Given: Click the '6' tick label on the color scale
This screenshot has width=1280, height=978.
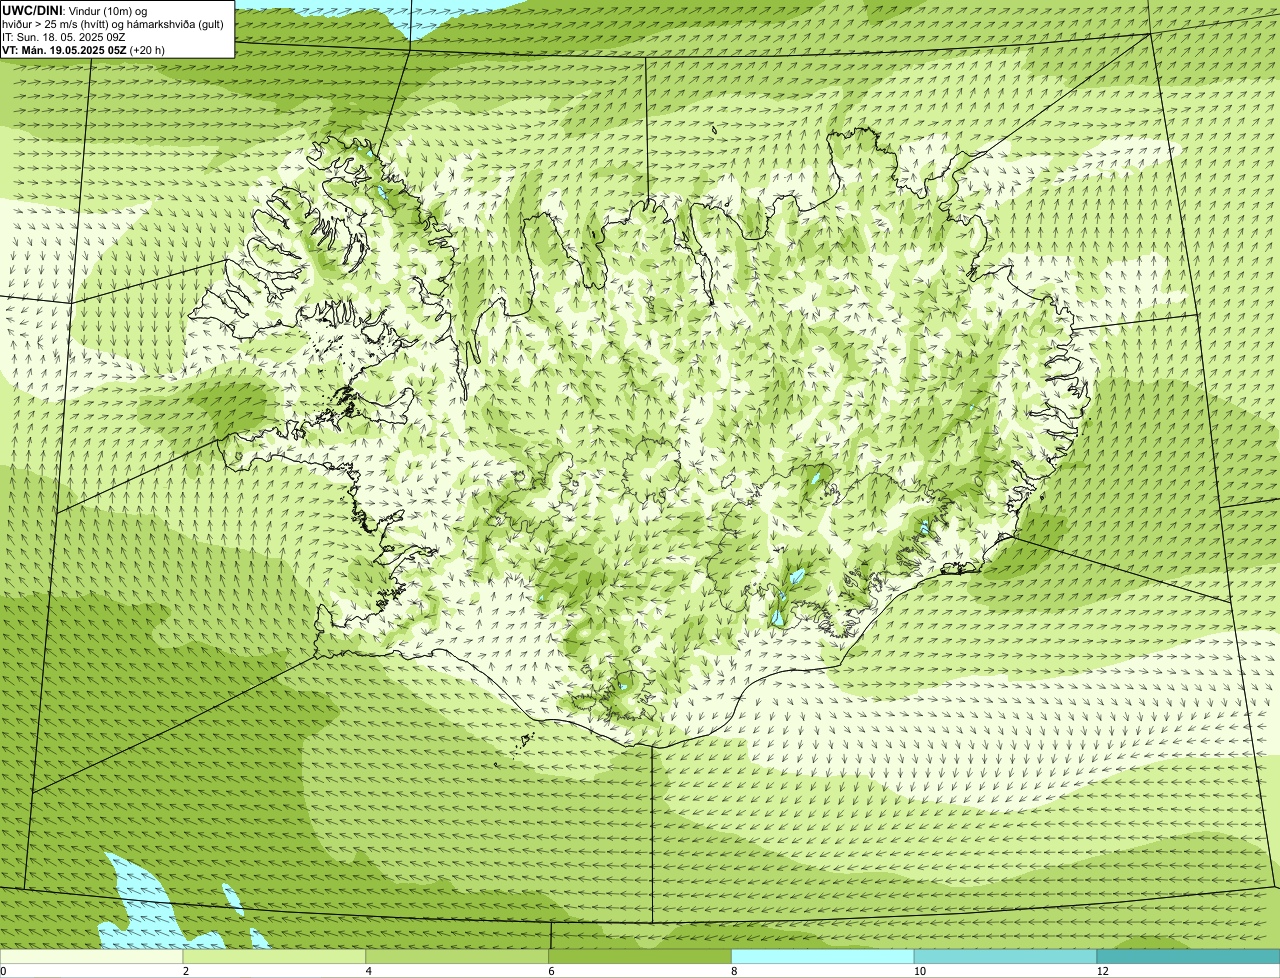Looking at the screenshot, I should click(552, 971).
